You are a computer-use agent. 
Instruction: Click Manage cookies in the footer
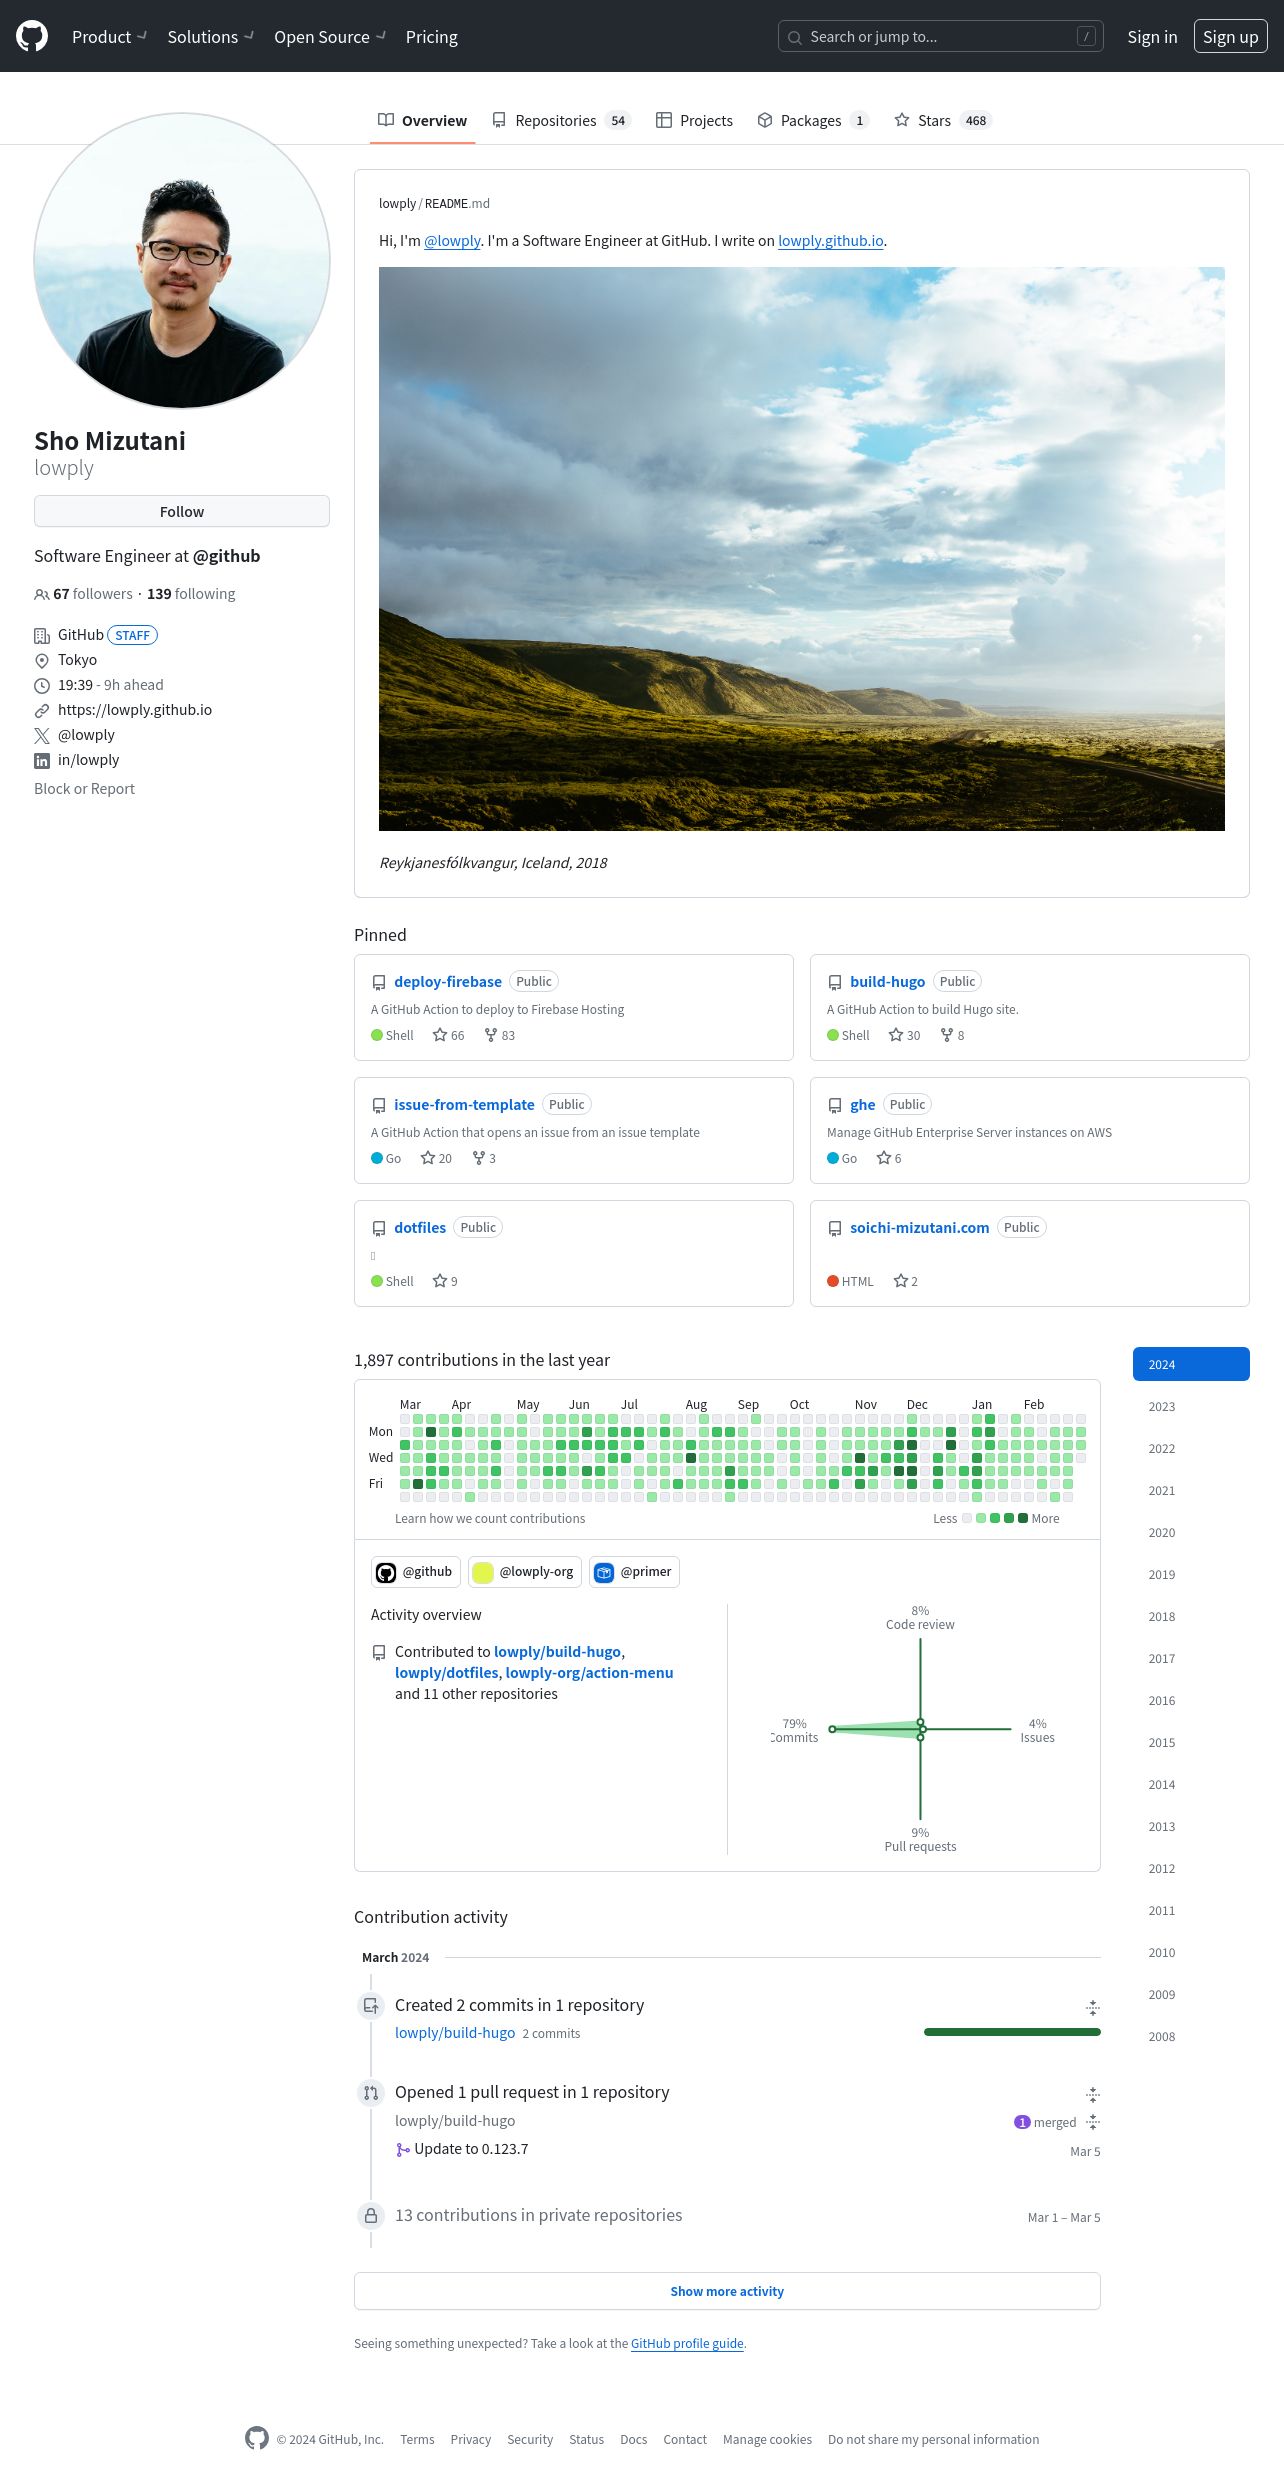click(x=767, y=2439)
